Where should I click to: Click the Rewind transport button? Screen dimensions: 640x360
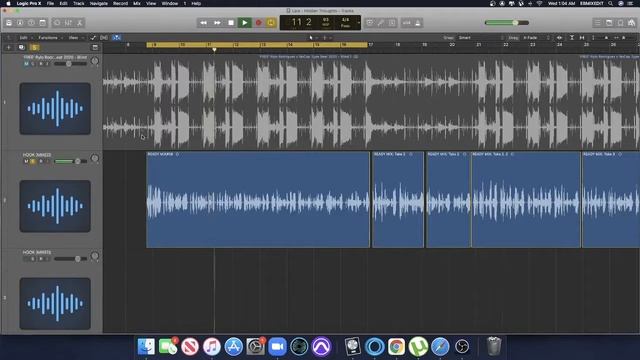pyautogui.click(x=203, y=23)
